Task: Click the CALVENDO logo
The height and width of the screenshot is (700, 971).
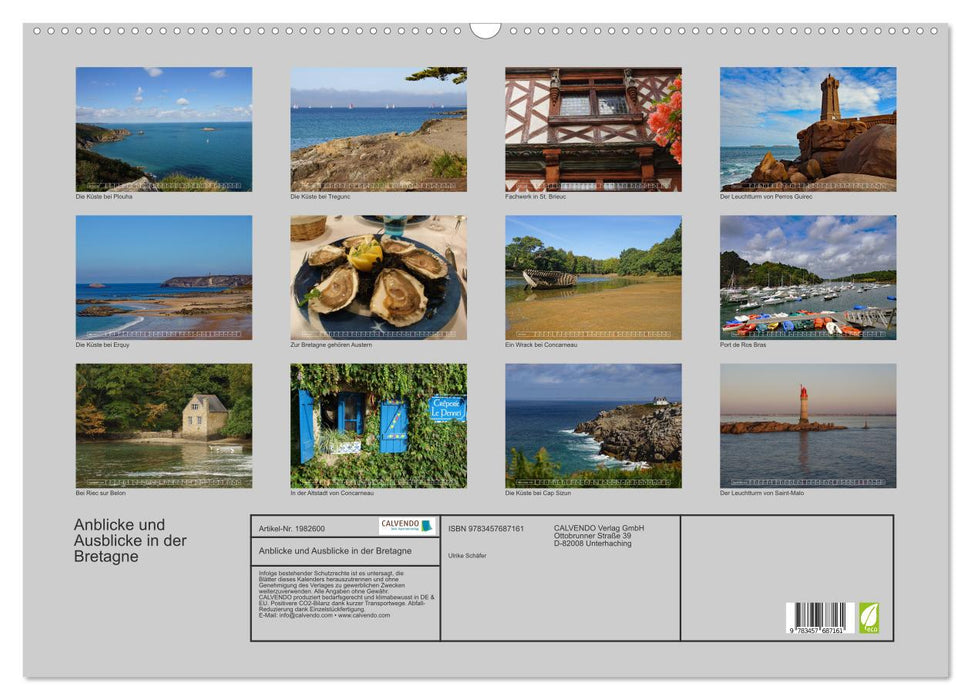Action: [x=407, y=526]
